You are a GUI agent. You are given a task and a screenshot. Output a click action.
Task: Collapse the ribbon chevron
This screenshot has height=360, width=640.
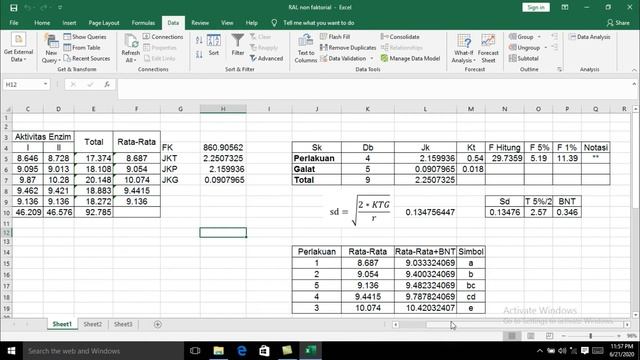pyautogui.click(x=634, y=70)
